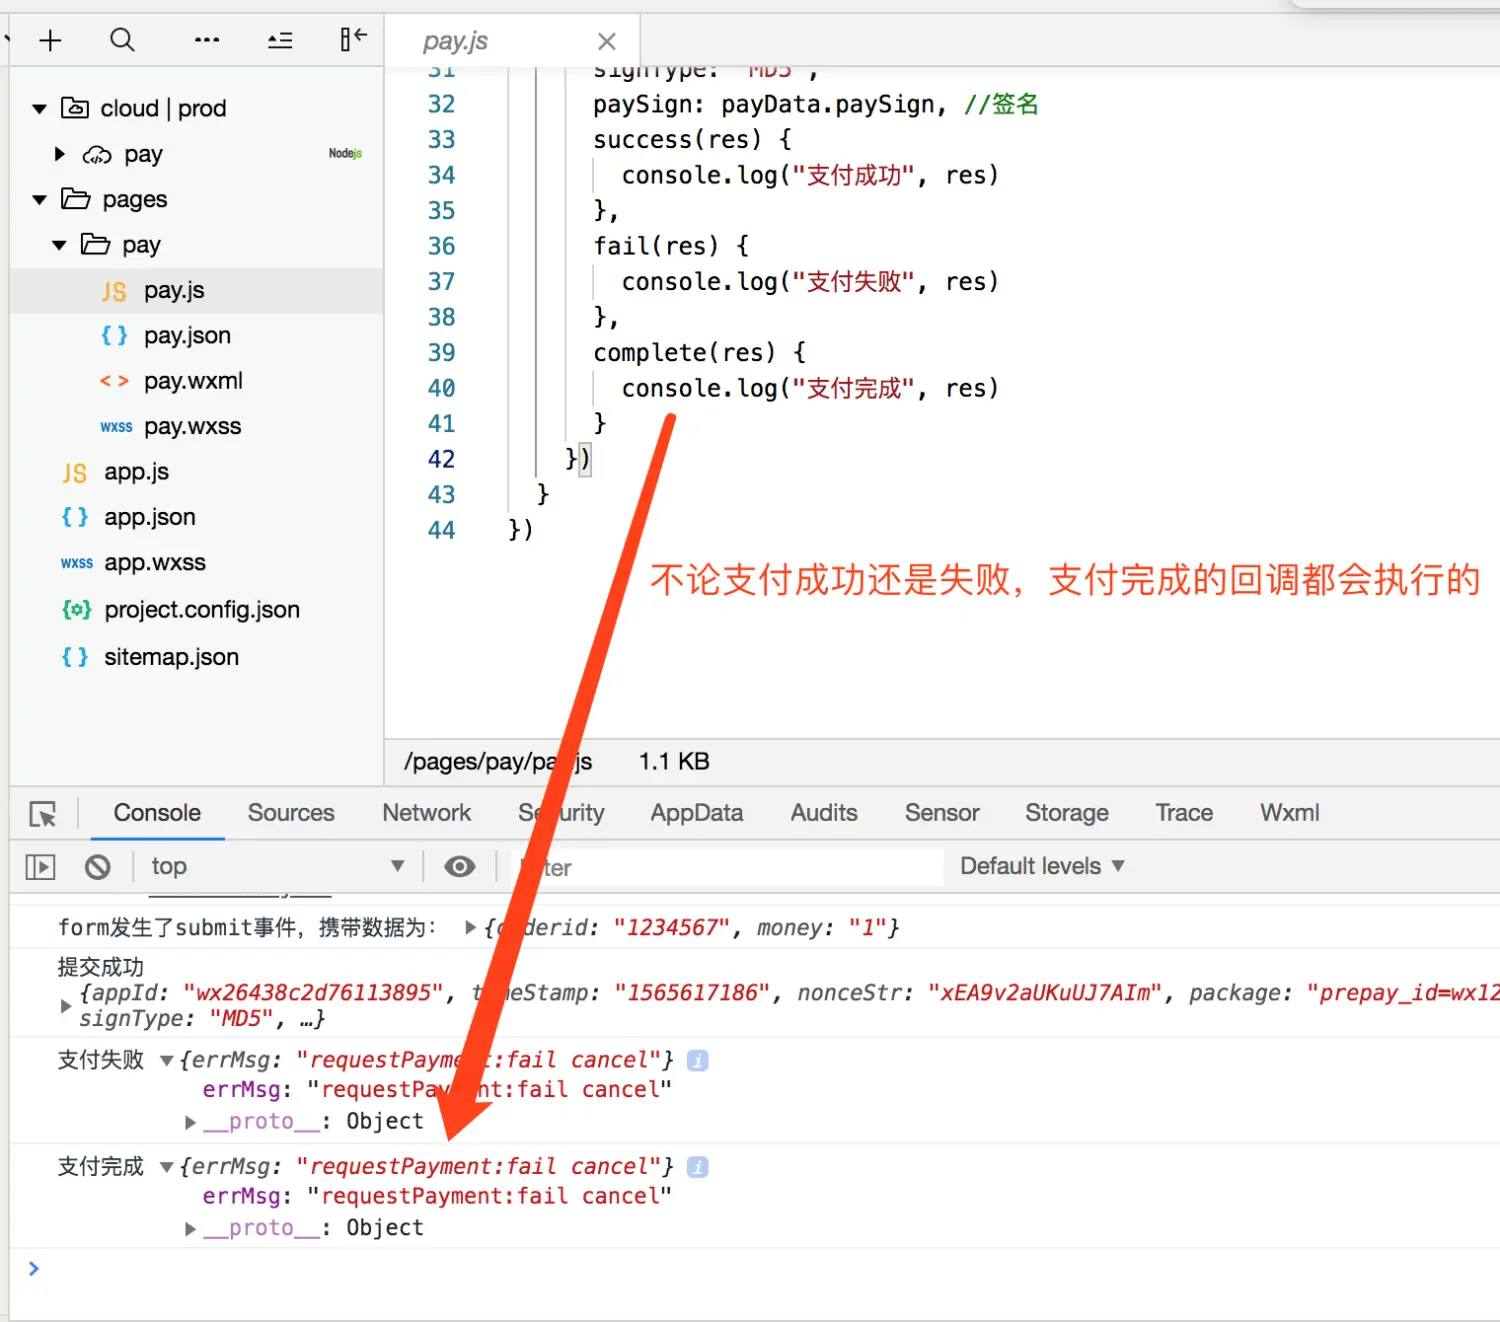Collapse the pages/pay subfolder arrow

point(59,245)
